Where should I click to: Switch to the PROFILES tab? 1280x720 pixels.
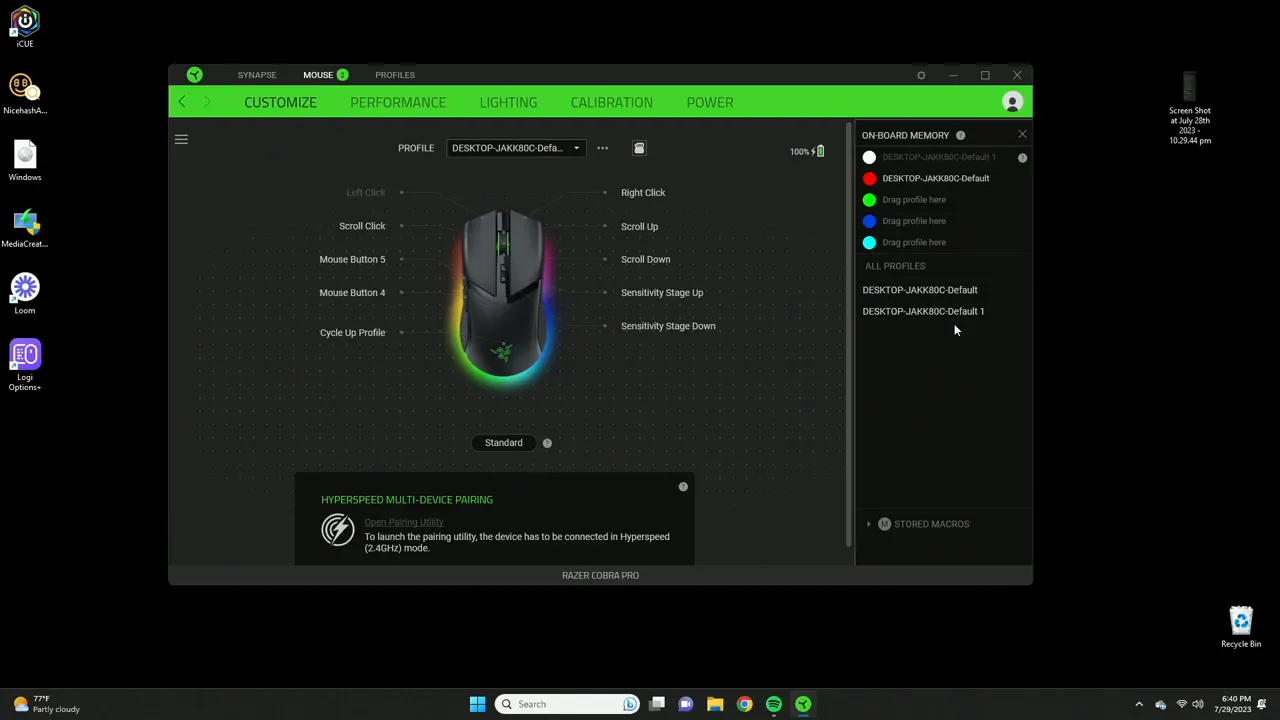coord(395,74)
